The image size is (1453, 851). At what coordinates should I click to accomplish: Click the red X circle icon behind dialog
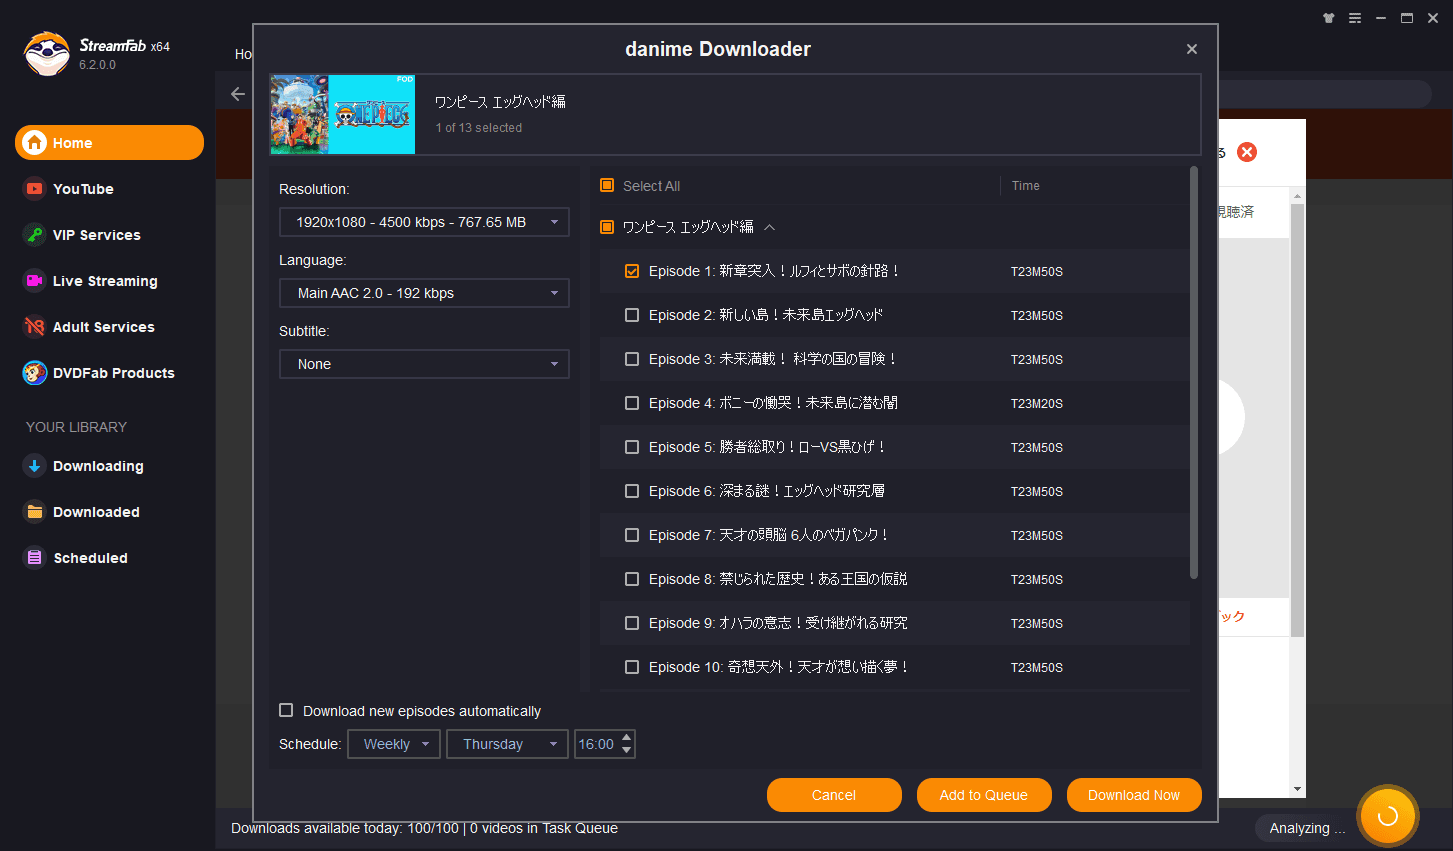[1247, 152]
